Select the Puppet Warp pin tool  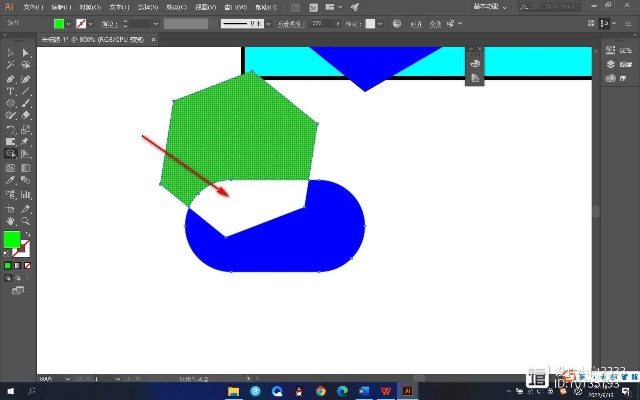point(25,142)
